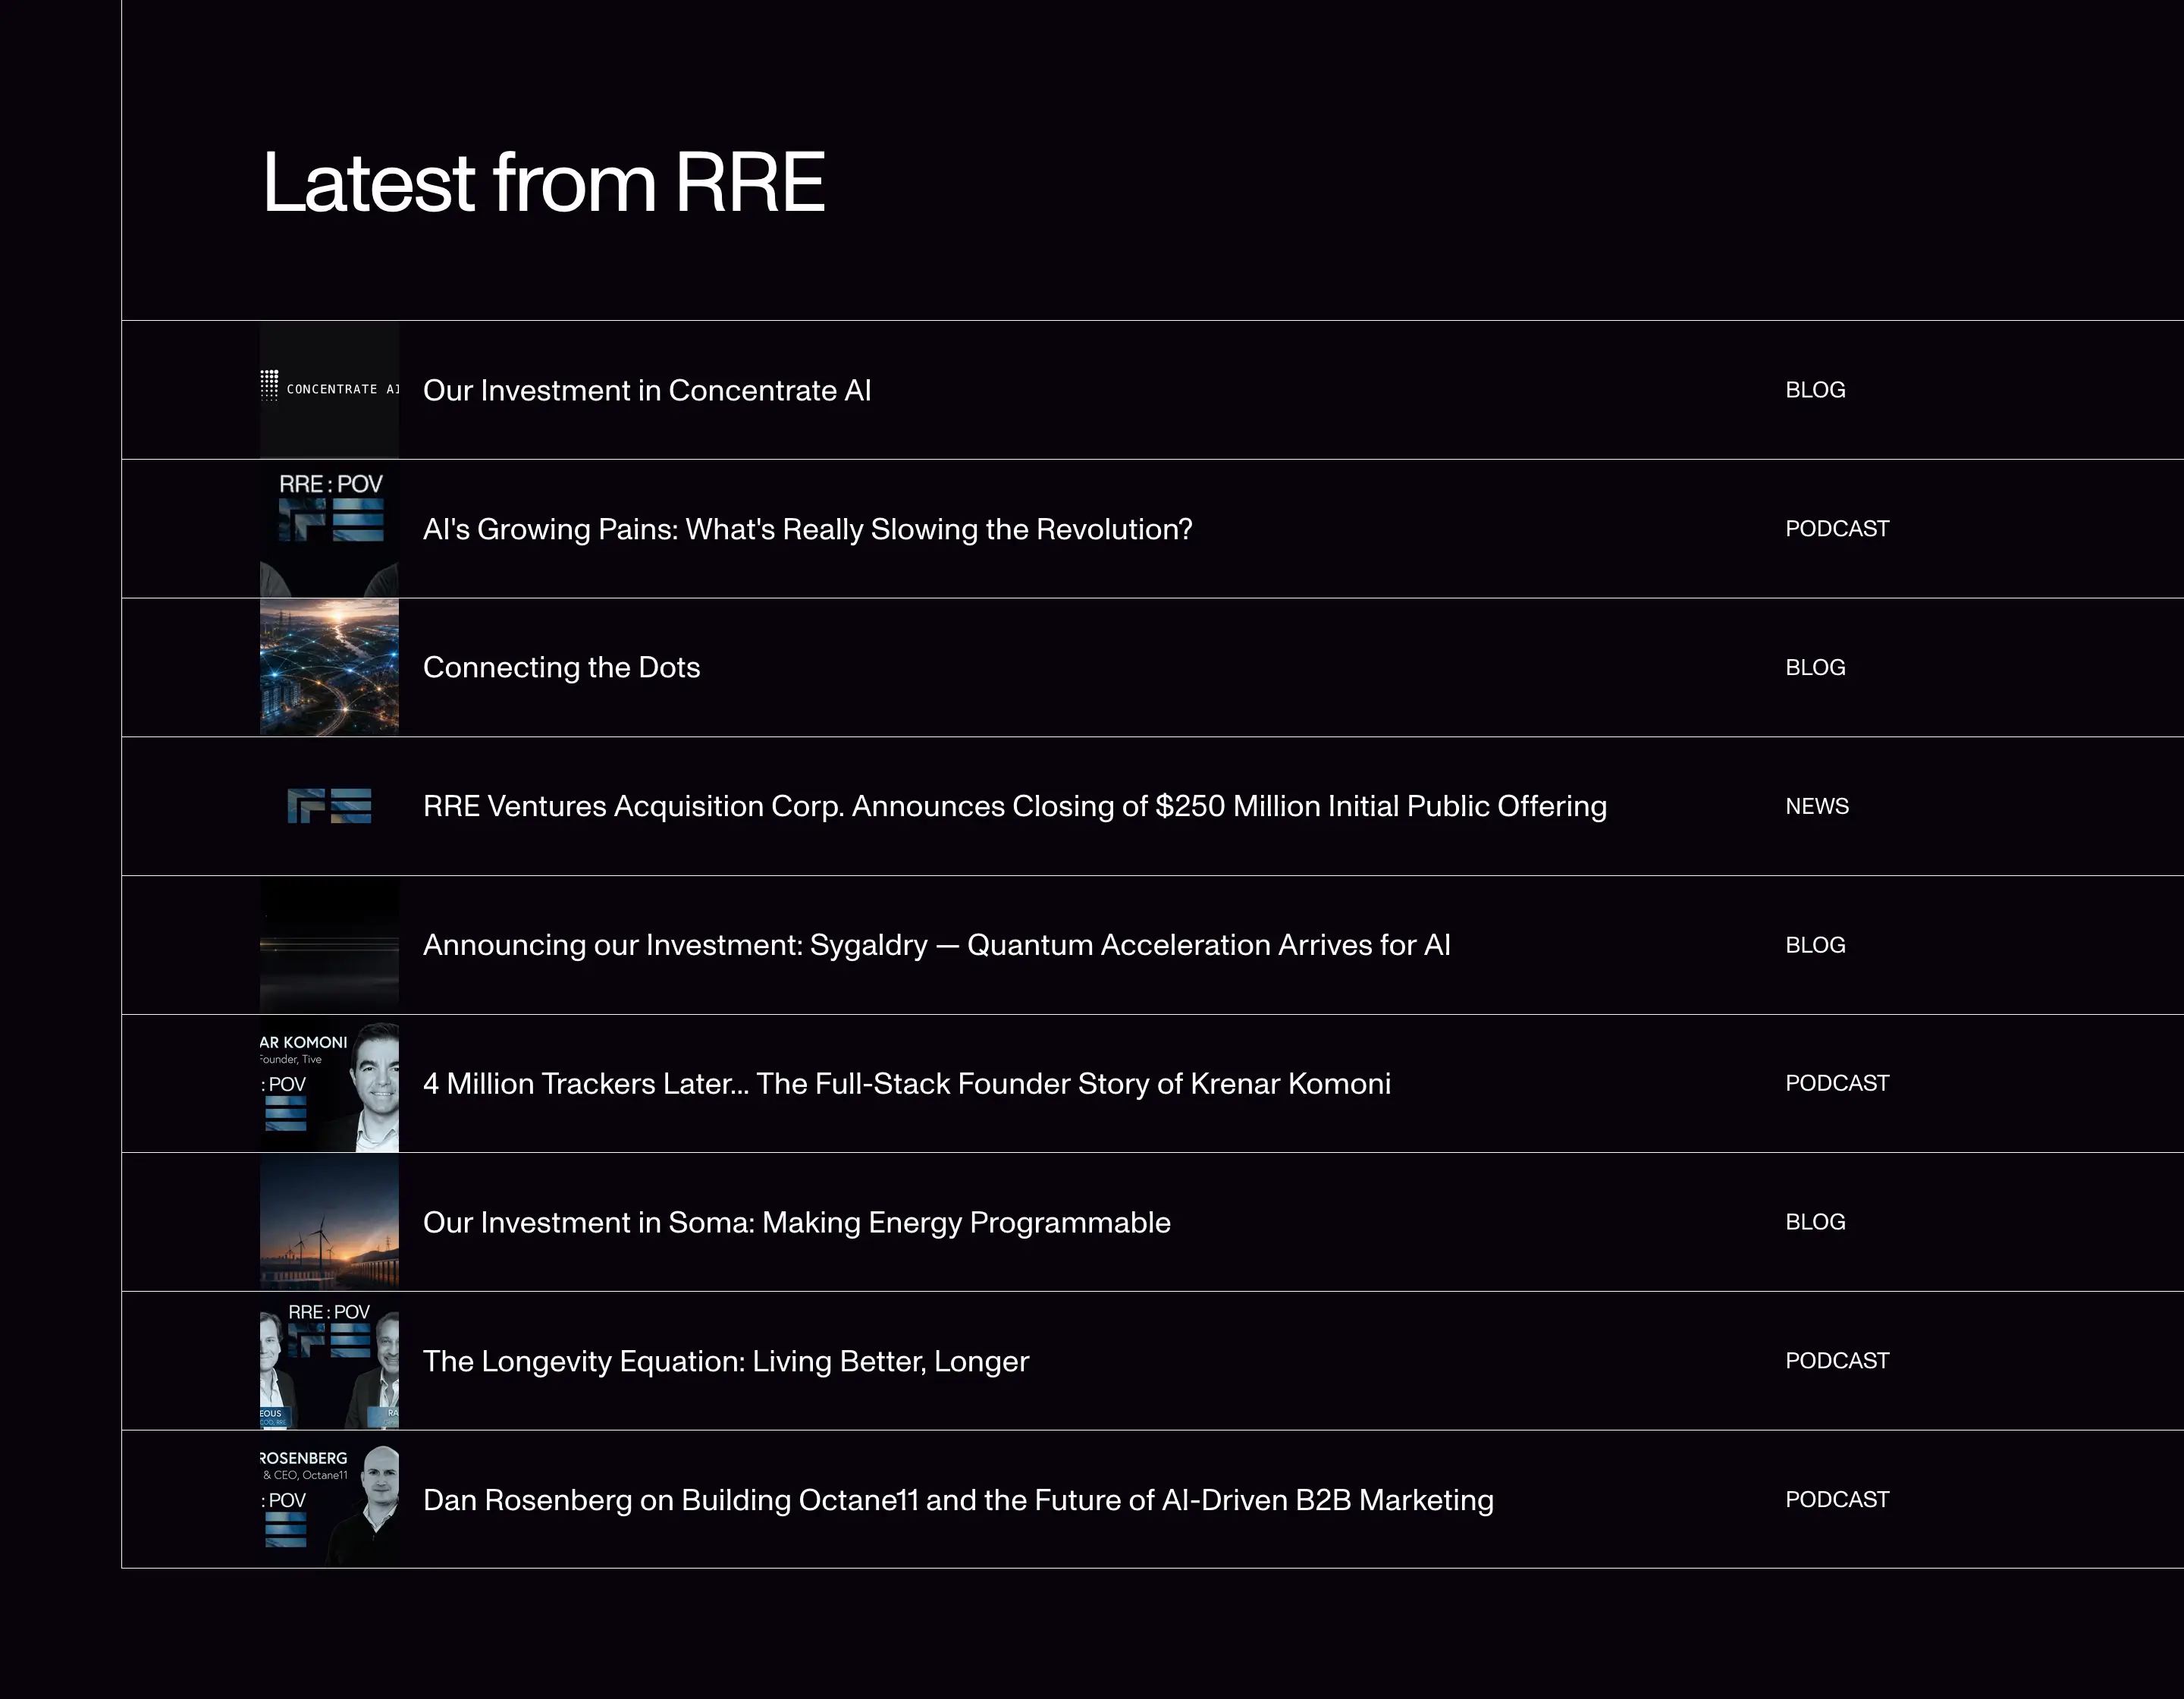Click the Krenar Komoni portrait thumbnail
Image resolution: width=2184 pixels, height=1699 pixels.
(329, 1084)
